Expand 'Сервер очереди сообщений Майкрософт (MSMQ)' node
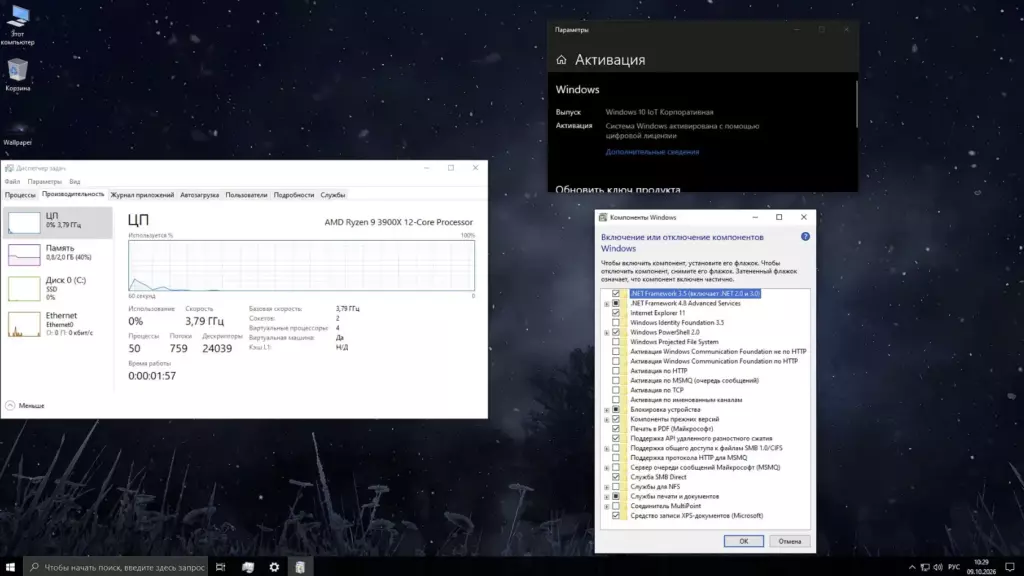 [x=607, y=468]
